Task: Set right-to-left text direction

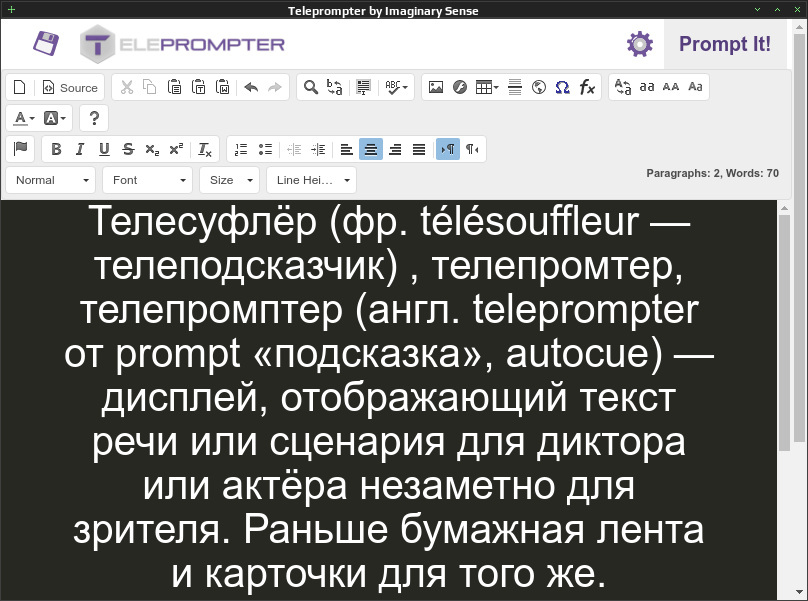Action: pyautogui.click(x=472, y=149)
